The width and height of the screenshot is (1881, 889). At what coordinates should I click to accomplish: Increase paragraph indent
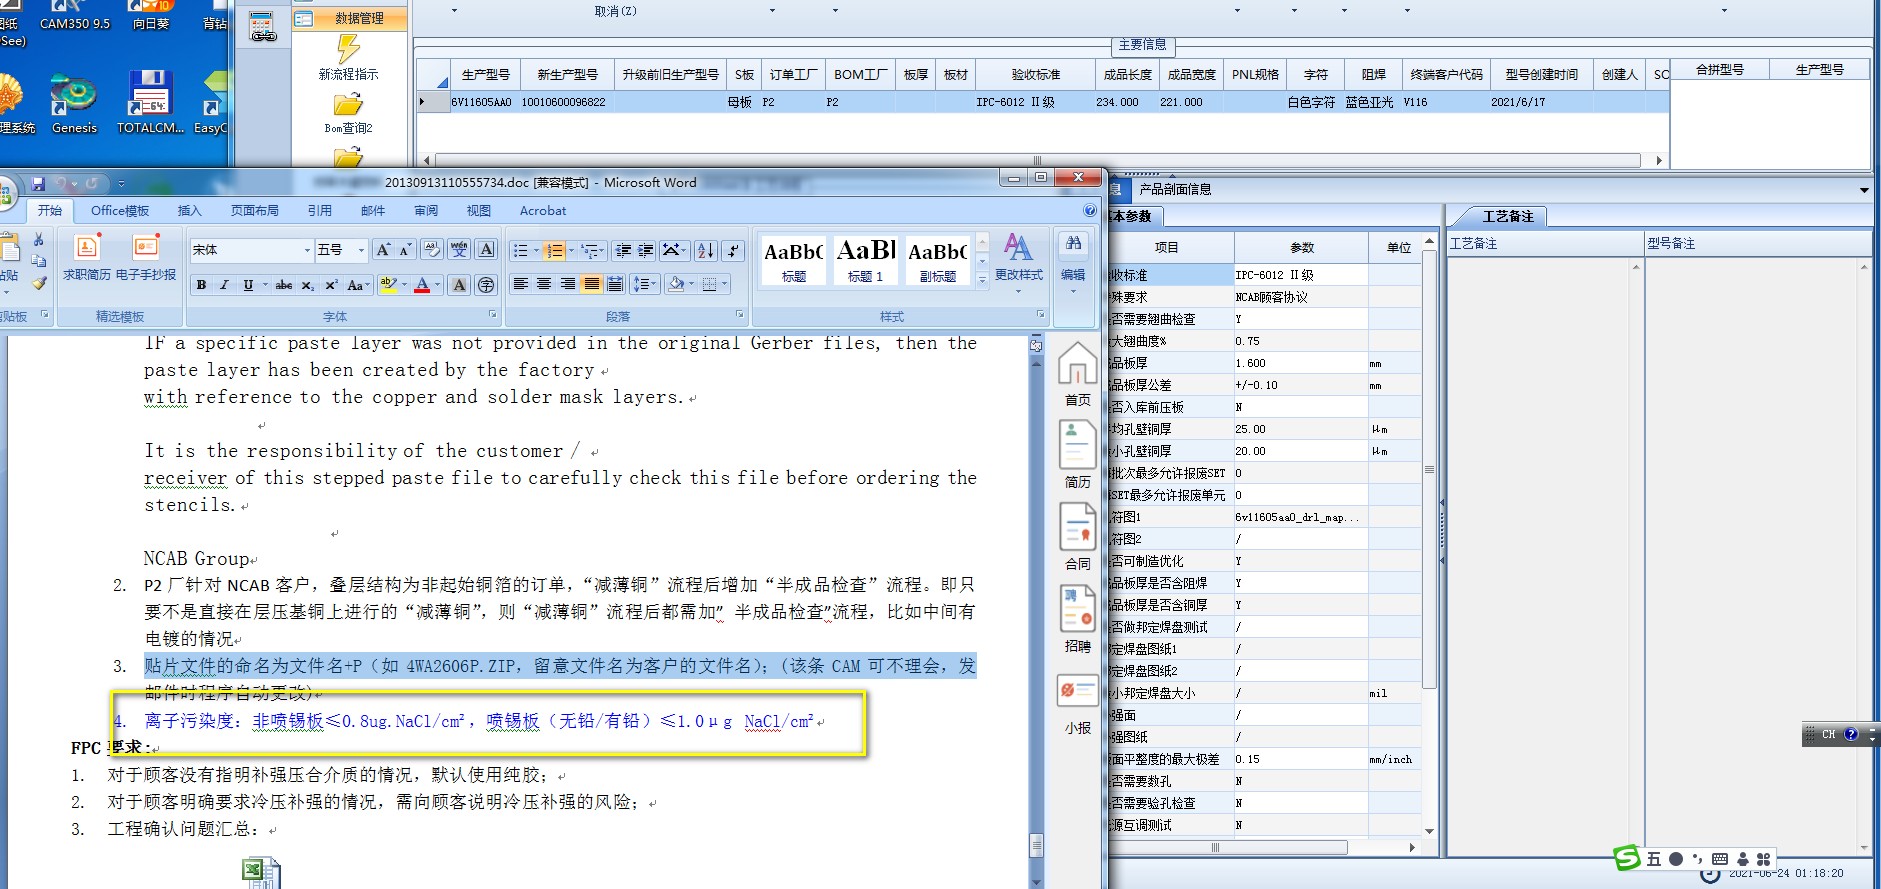[645, 250]
